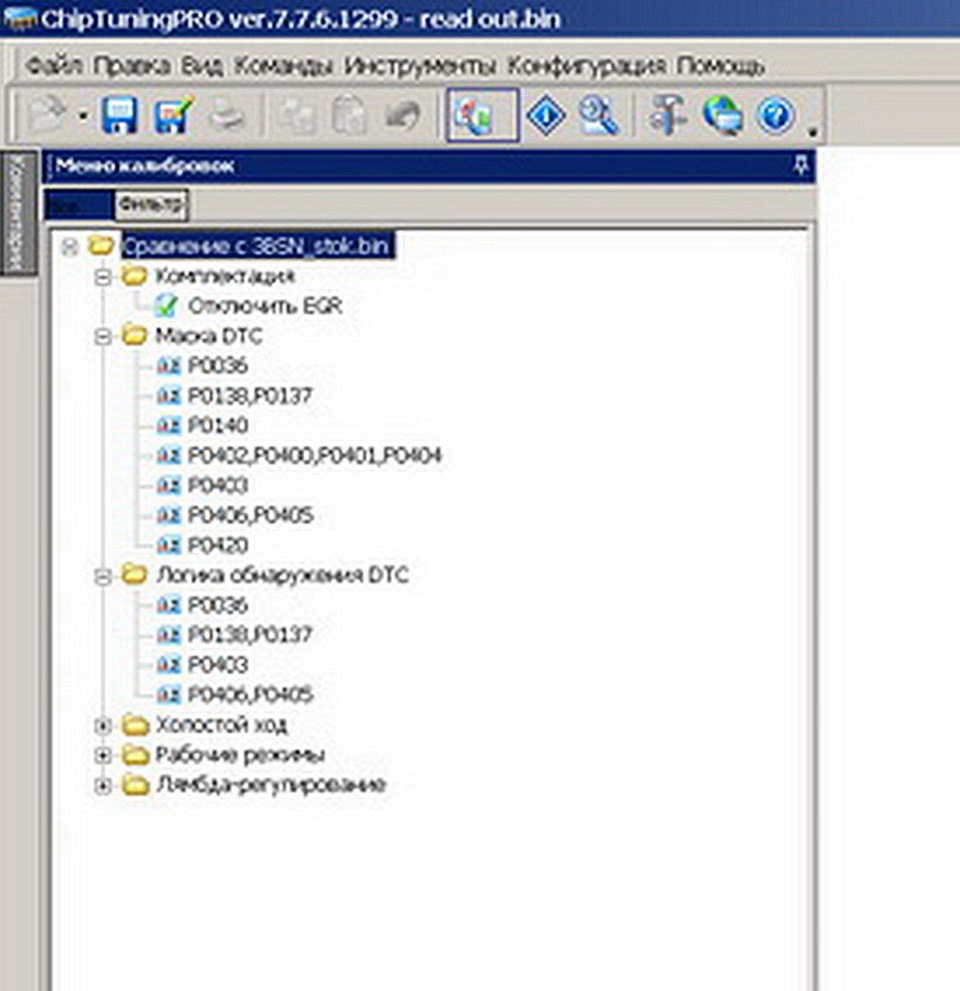The height and width of the screenshot is (991, 960).
Task: Click the Save (floppy disk) toolbar icon
Action: click(x=119, y=115)
